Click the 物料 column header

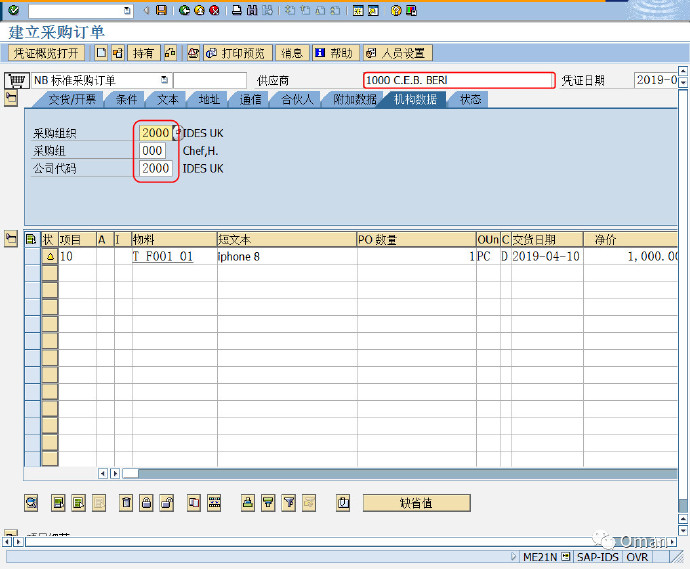(174, 239)
